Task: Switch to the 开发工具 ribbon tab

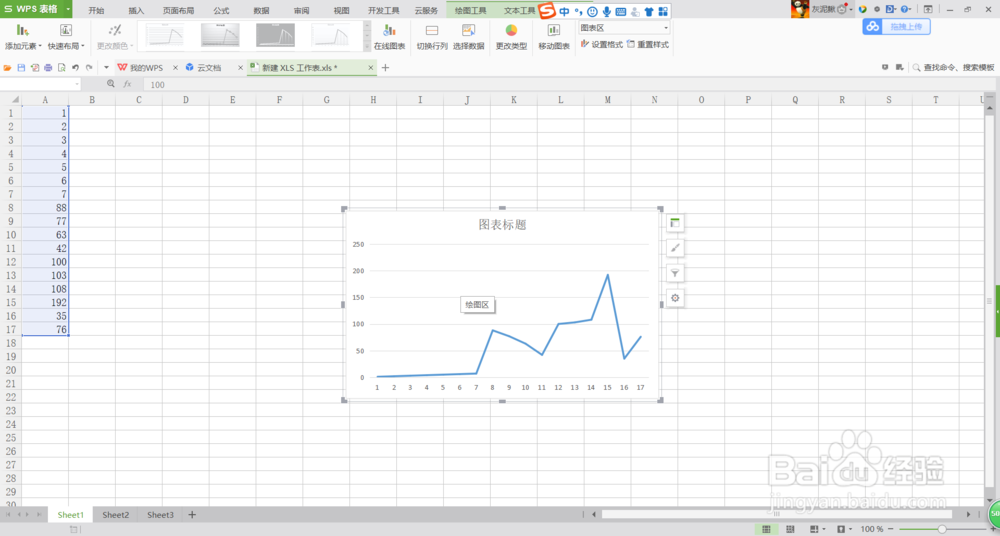Action: pyautogui.click(x=384, y=10)
